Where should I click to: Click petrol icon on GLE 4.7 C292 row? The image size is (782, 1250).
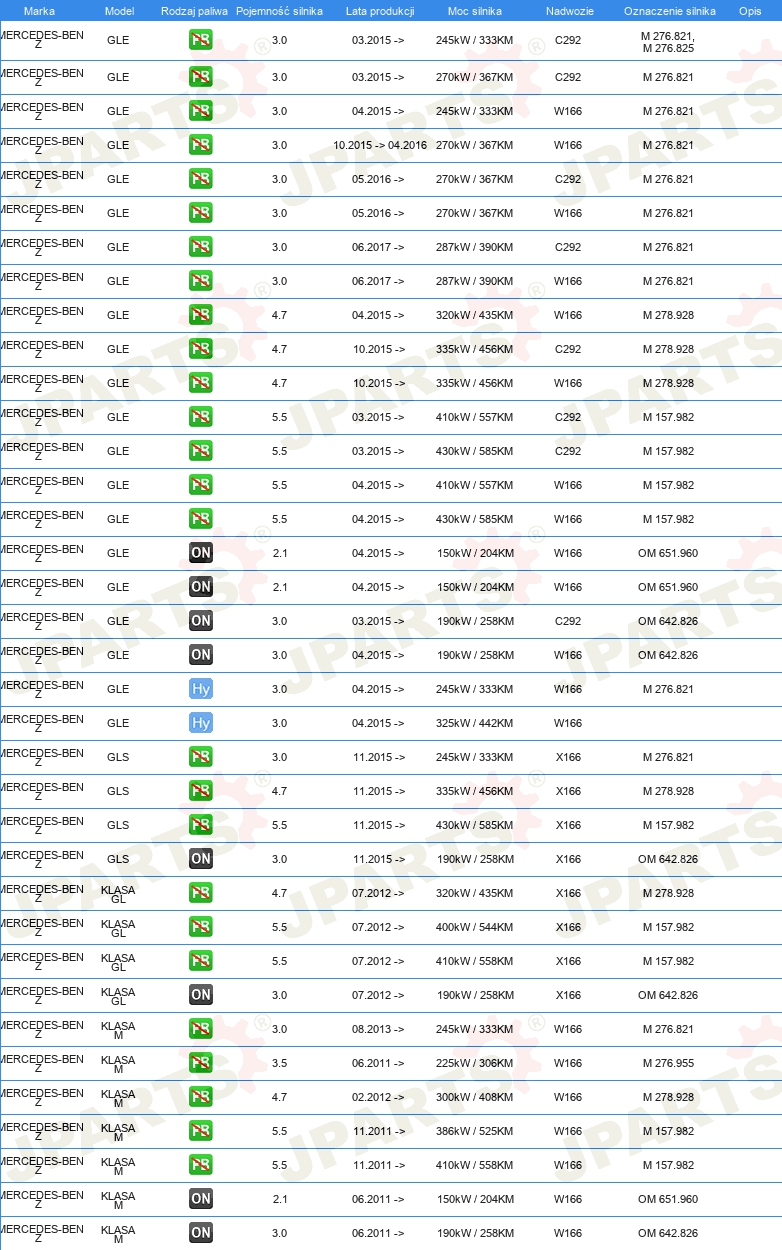(x=201, y=349)
